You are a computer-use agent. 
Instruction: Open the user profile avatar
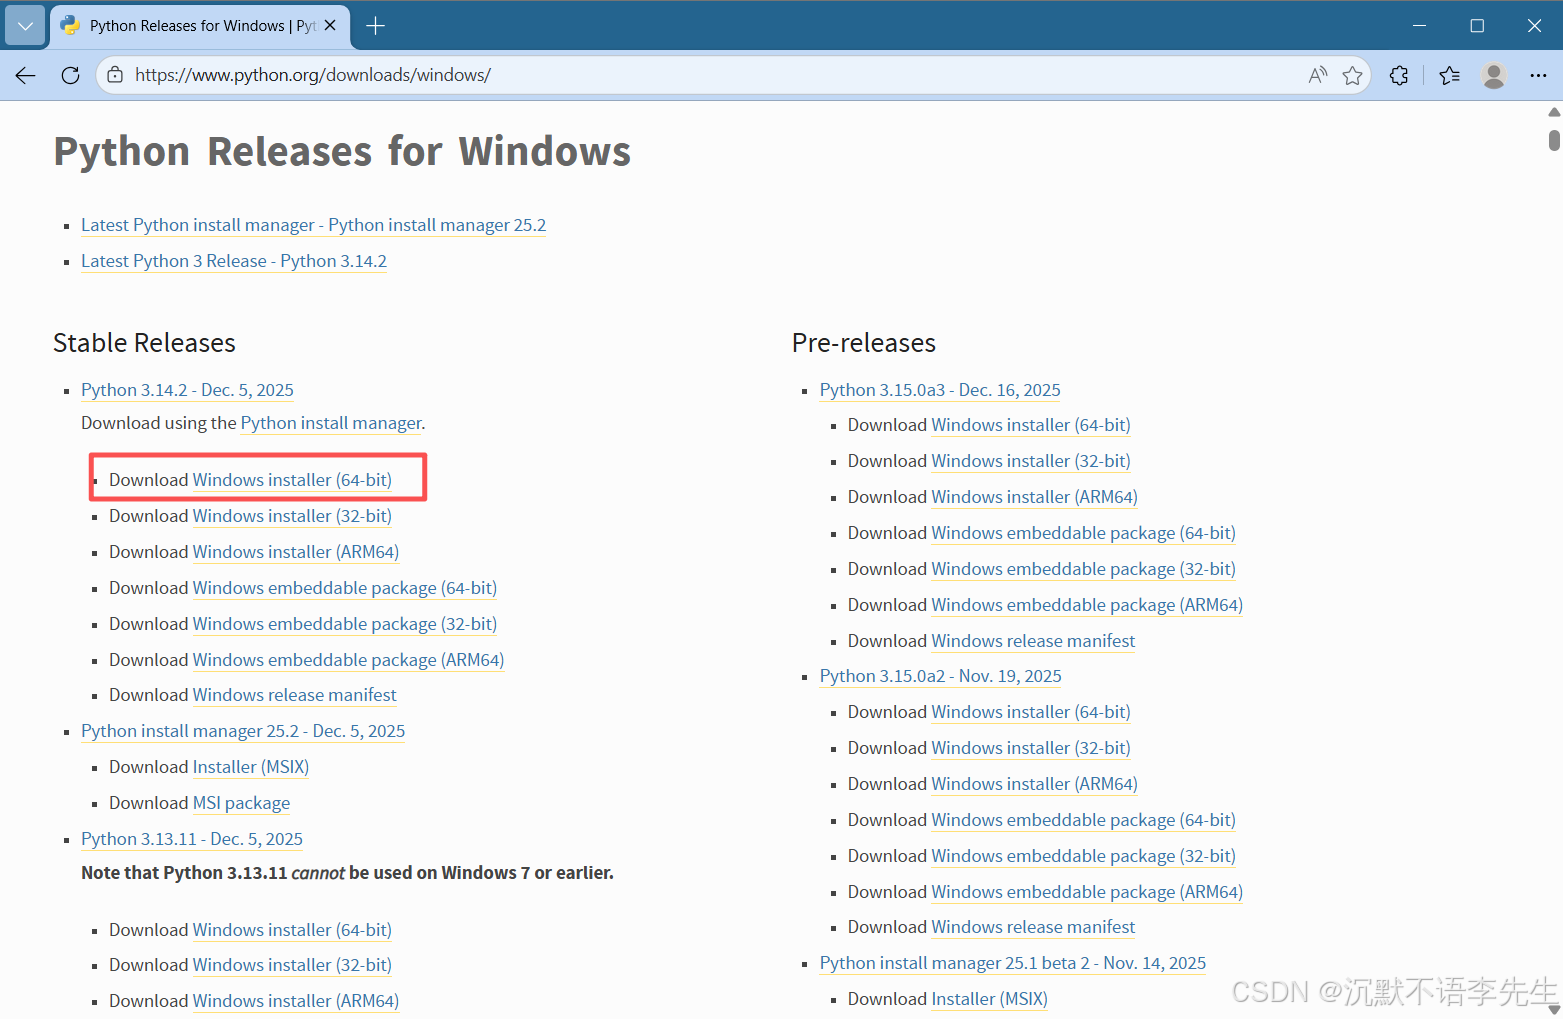(x=1494, y=75)
